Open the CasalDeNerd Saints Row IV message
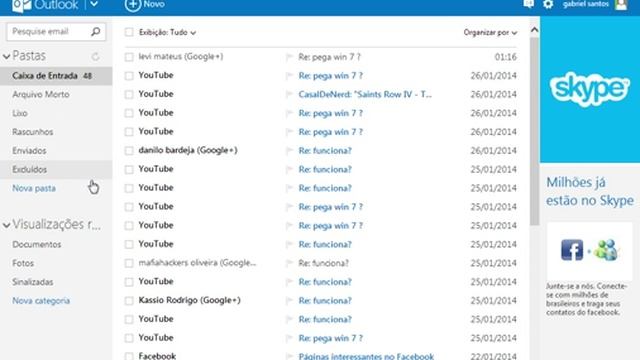The height and width of the screenshot is (360, 640). 365,94
